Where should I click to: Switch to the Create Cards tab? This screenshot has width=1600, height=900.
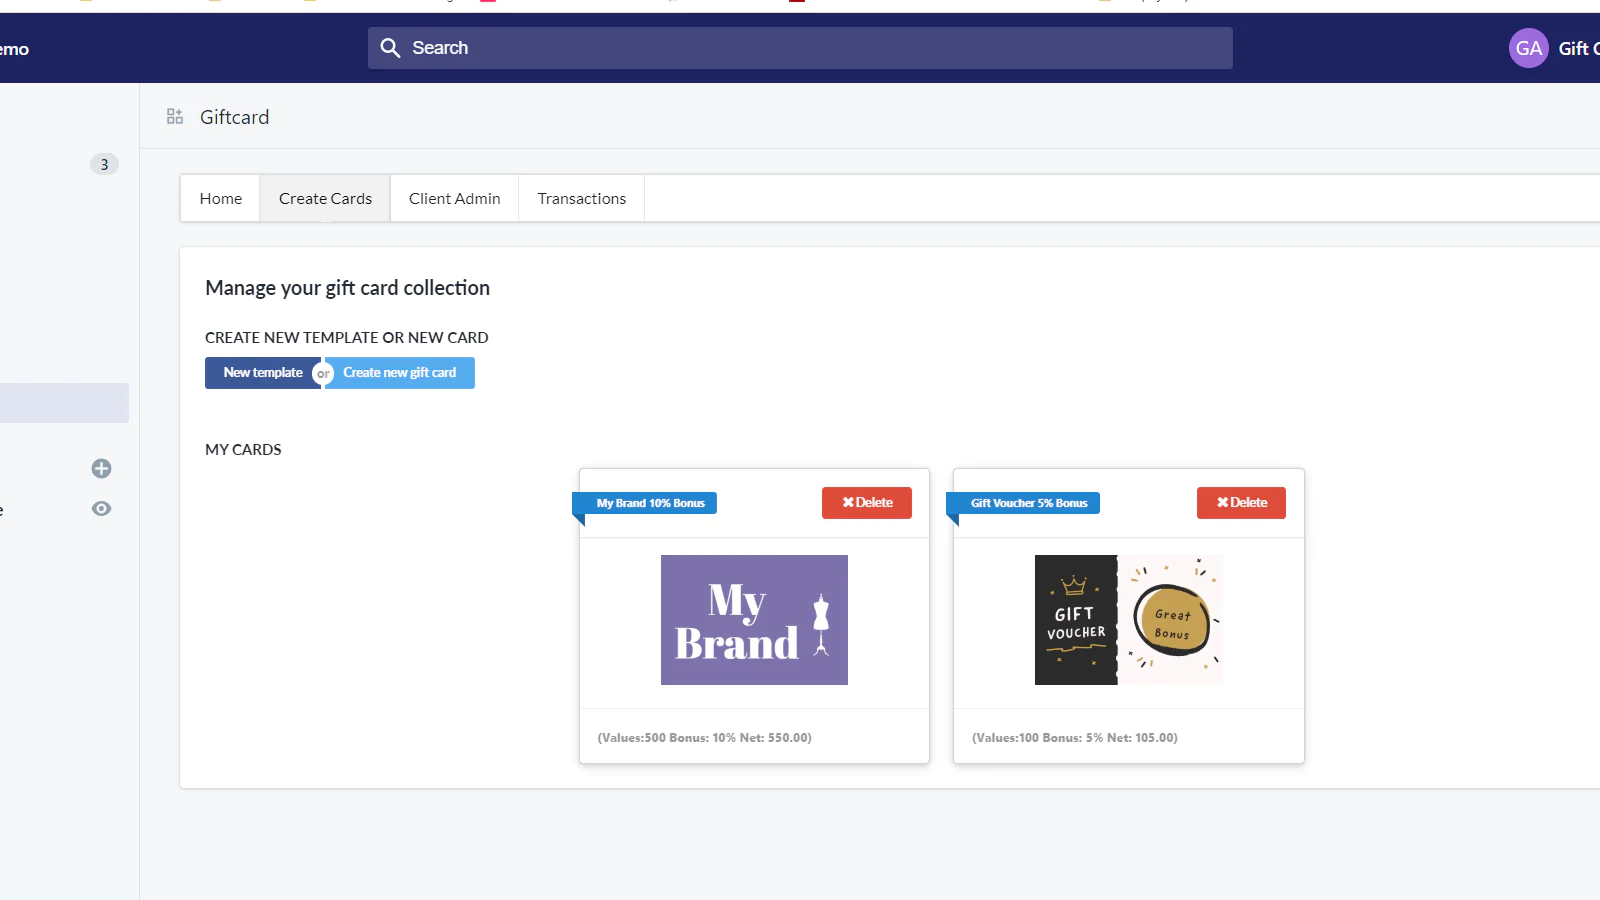pyautogui.click(x=325, y=199)
